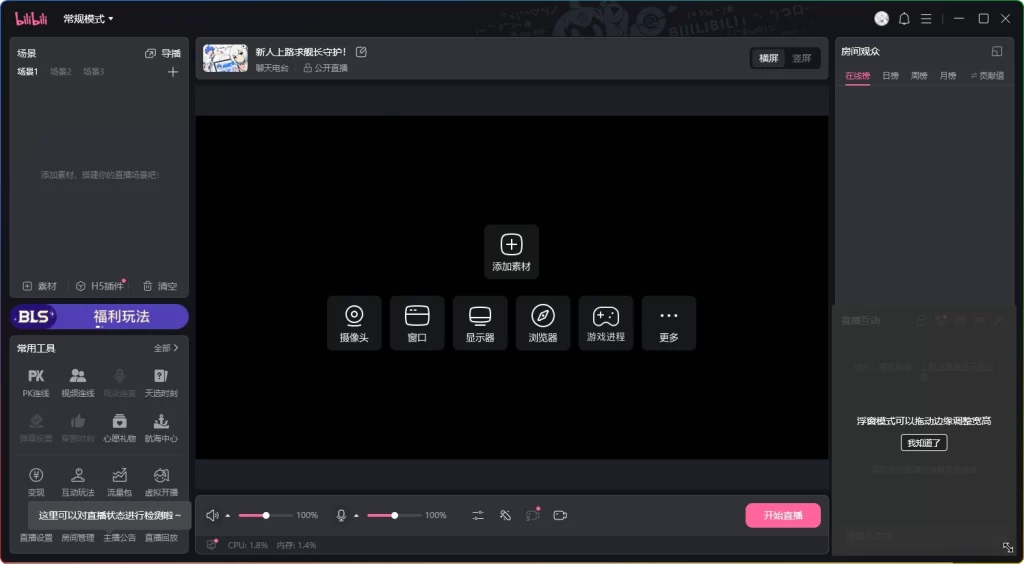Open the 更多 more sources tile
This screenshot has height=564, width=1024.
[x=669, y=323]
